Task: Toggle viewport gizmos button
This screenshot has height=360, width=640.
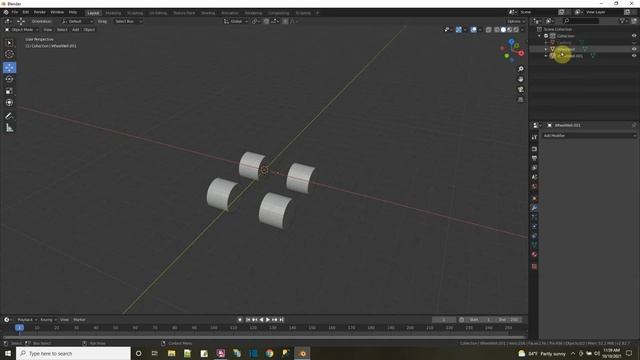Action: [x=459, y=30]
